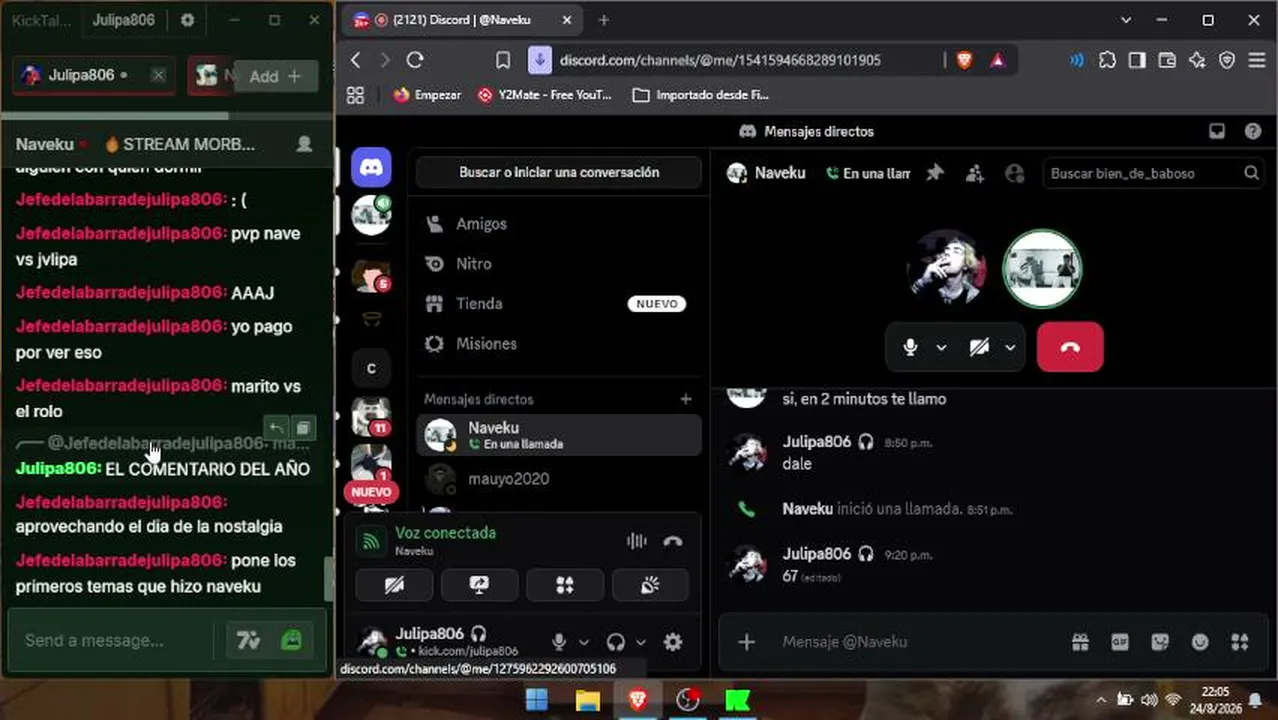Open Discord user settings gear
The height and width of the screenshot is (720, 1278).
(673, 642)
